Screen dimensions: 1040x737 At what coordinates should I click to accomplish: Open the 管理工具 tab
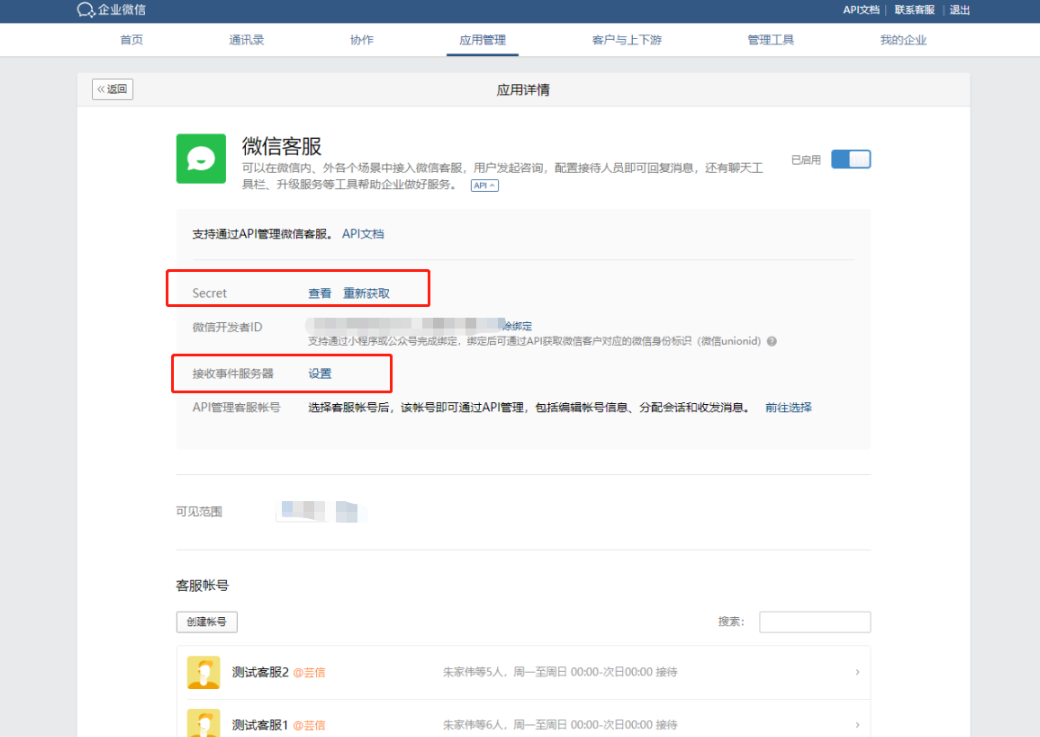pos(770,40)
